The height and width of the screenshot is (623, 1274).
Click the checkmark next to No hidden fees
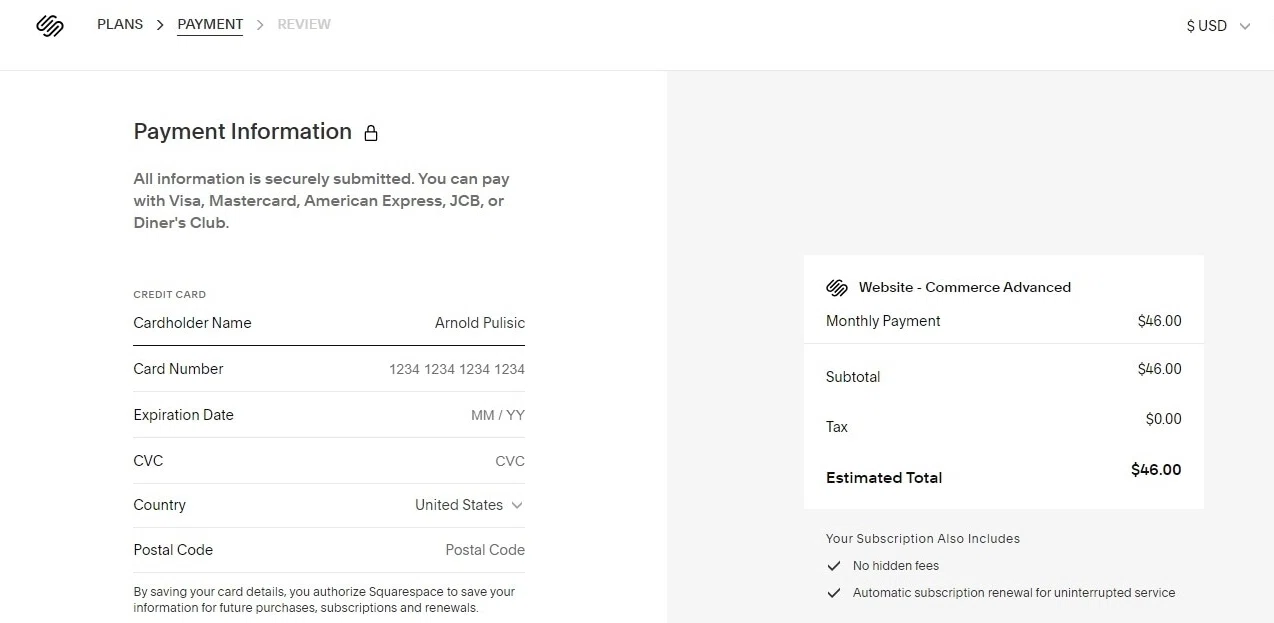point(834,566)
